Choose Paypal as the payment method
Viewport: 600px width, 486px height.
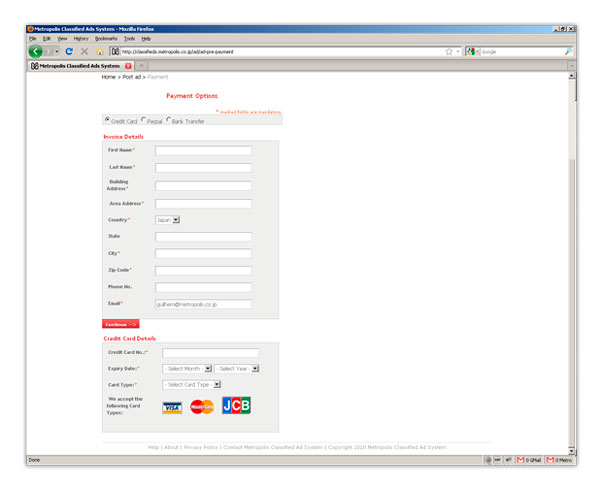[x=144, y=120]
